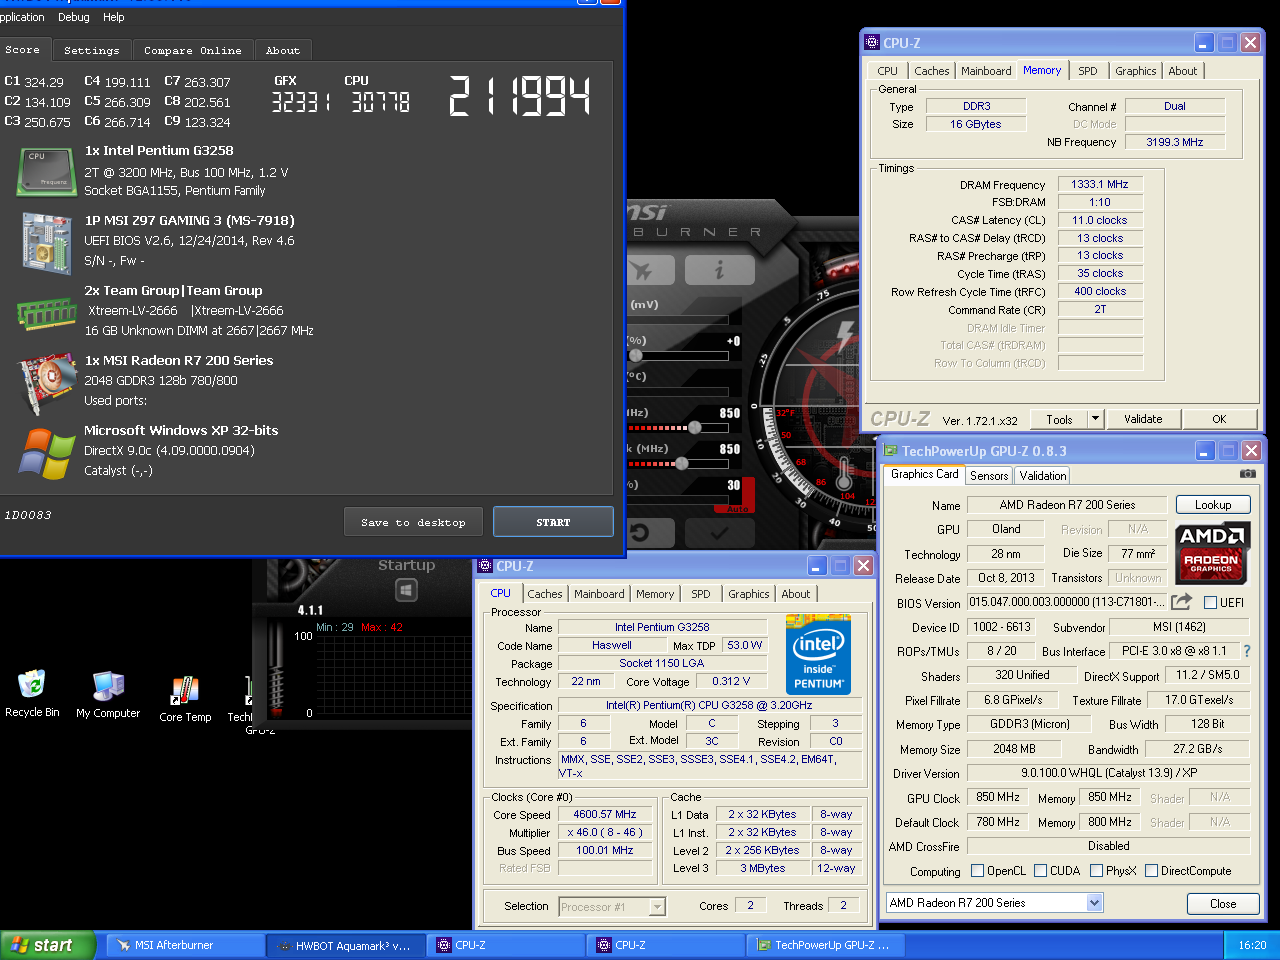Viewport: 1280px width, 960px height.
Task: Click the bus interface question mark in GPU-Z
Action: (1247, 651)
